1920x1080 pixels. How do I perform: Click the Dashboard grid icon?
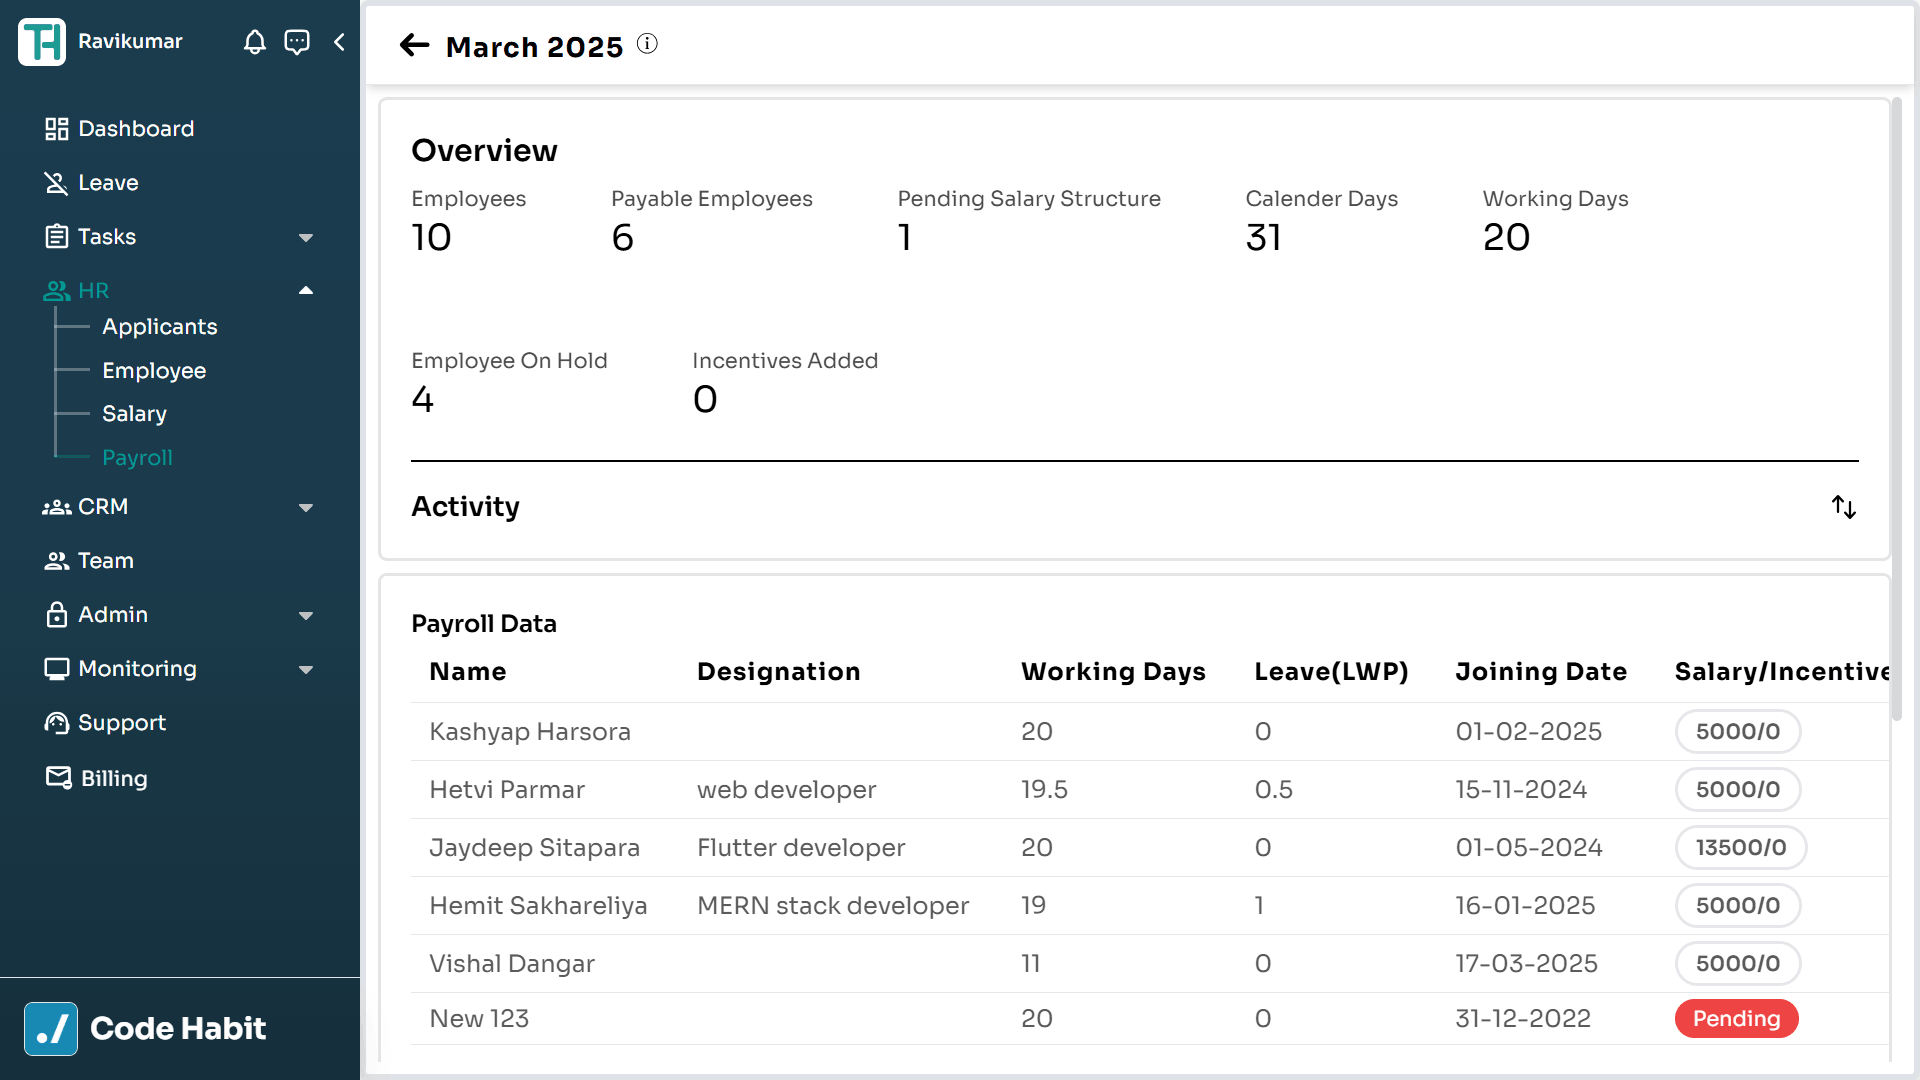(57, 129)
